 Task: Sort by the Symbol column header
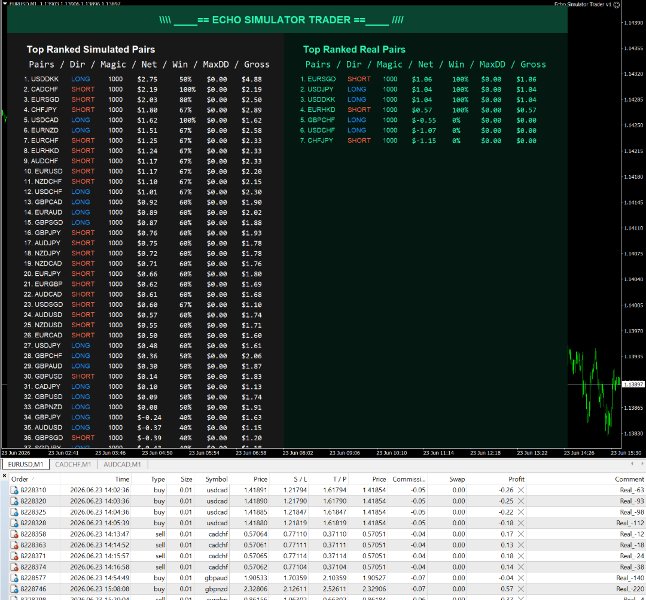[x=216, y=479]
